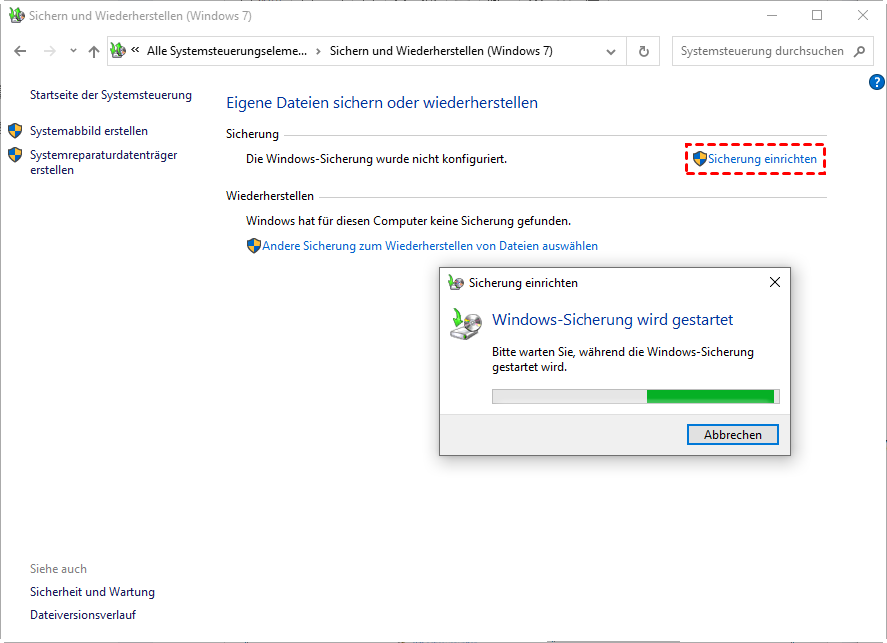The height and width of the screenshot is (643, 887).
Task: Click Sicherung einrichten link
Action: click(x=762, y=159)
